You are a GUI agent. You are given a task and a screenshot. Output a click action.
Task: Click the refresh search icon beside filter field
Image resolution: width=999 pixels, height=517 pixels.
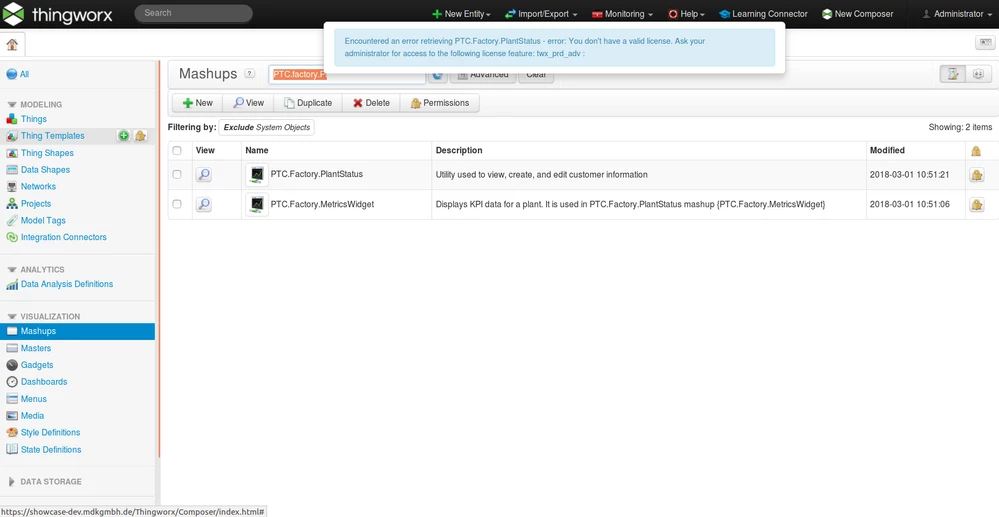tap(437, 75)
